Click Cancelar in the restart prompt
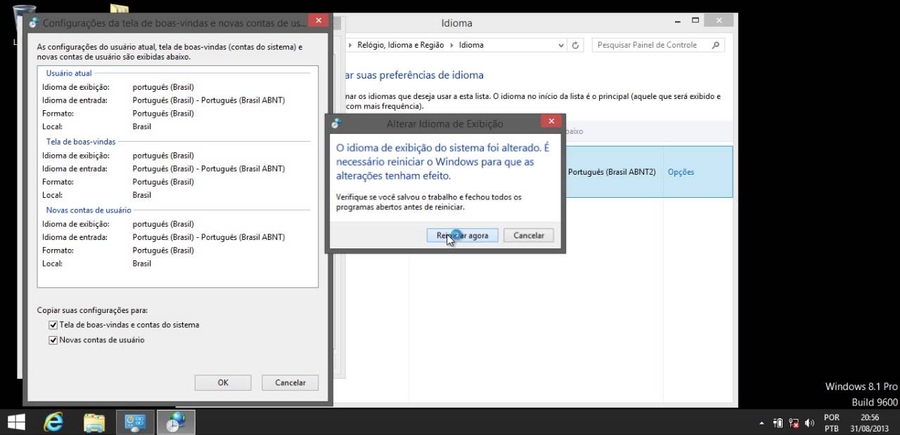Viewport: 900px width, 435px height. [528, 235]
